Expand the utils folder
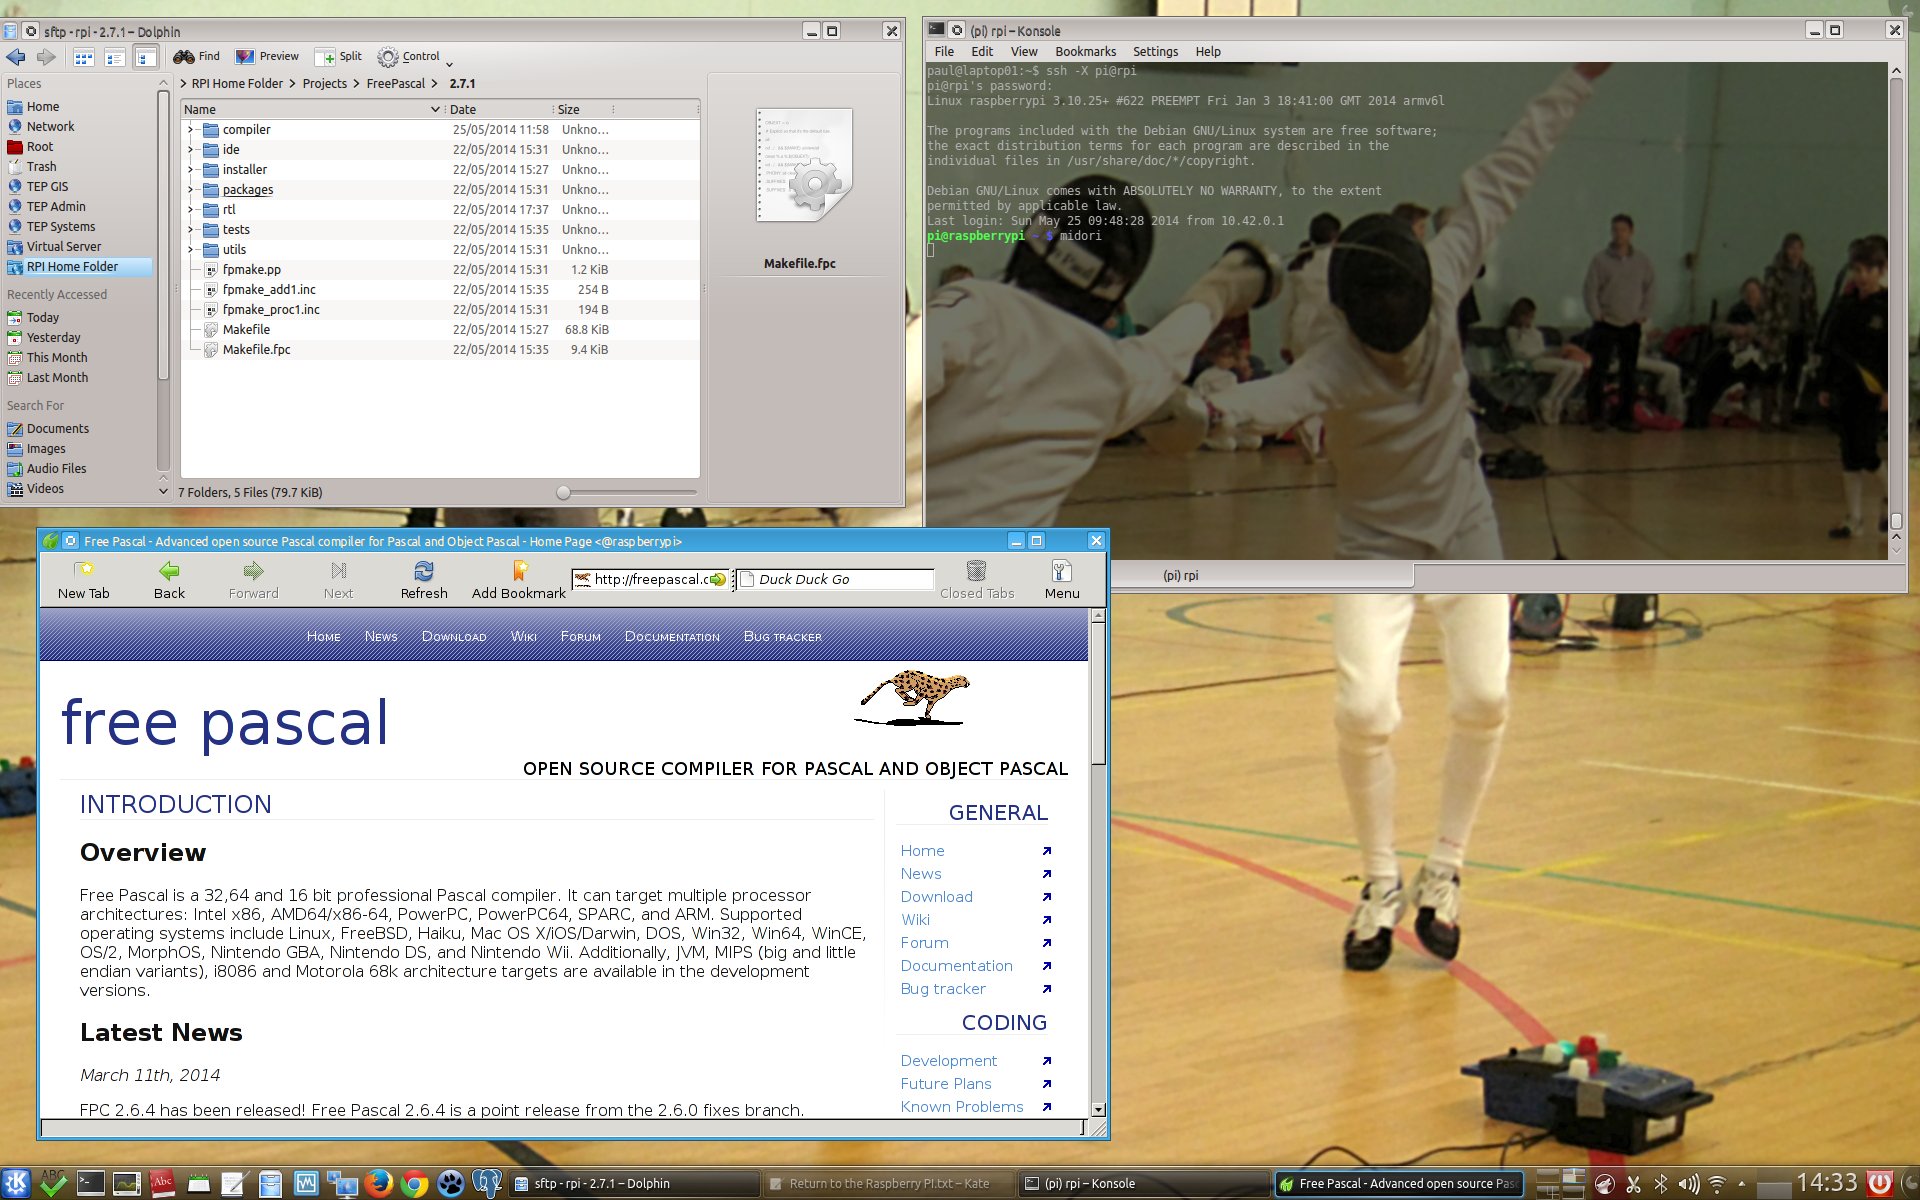Screen dimensions: 1920x1200 pos(190,250)
